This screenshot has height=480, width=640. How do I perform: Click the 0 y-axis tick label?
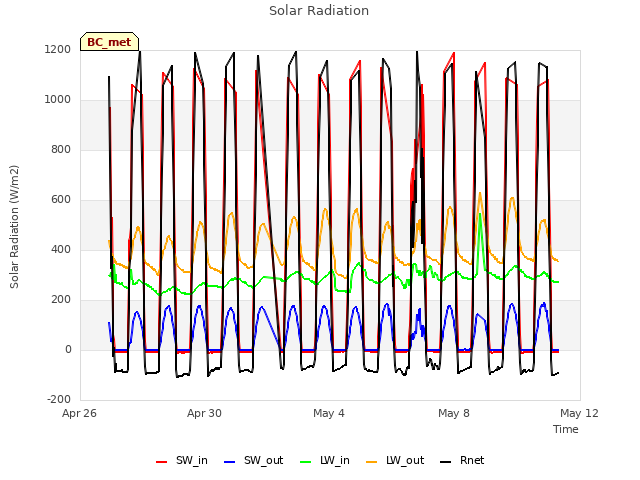[68, 349]
